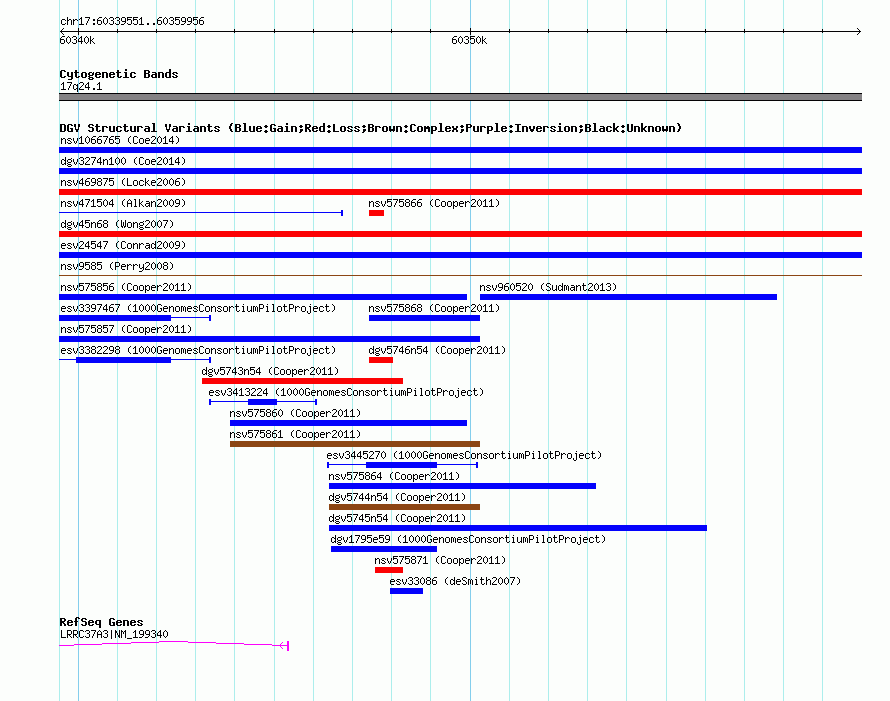Screen dimensions: 890x701
Task: Open esv24547 (Conrad2009) label
Action: (123, 245)
